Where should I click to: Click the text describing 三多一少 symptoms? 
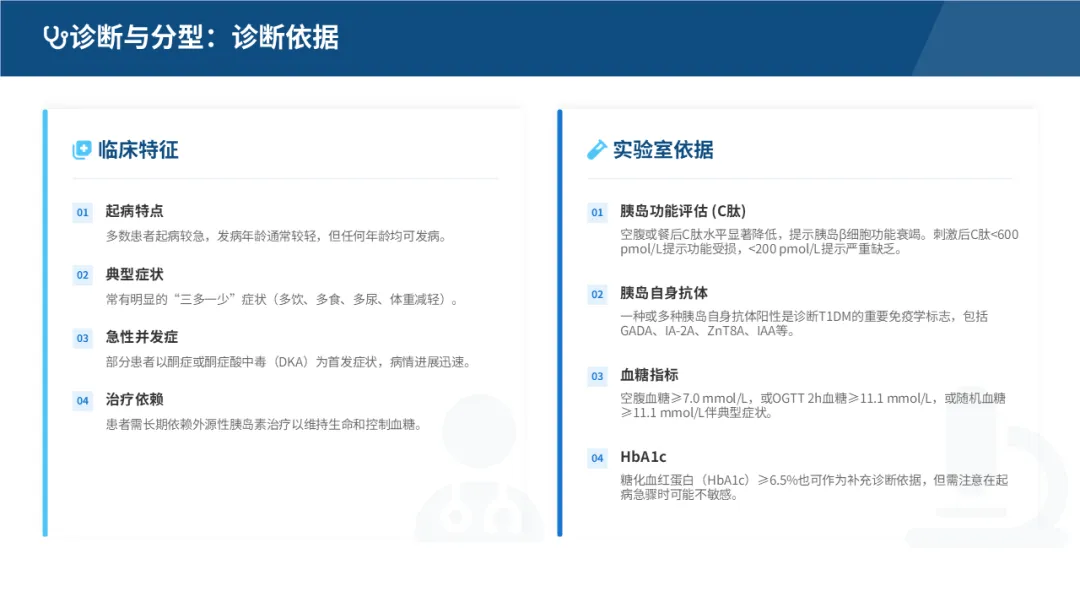click(282, 300)
